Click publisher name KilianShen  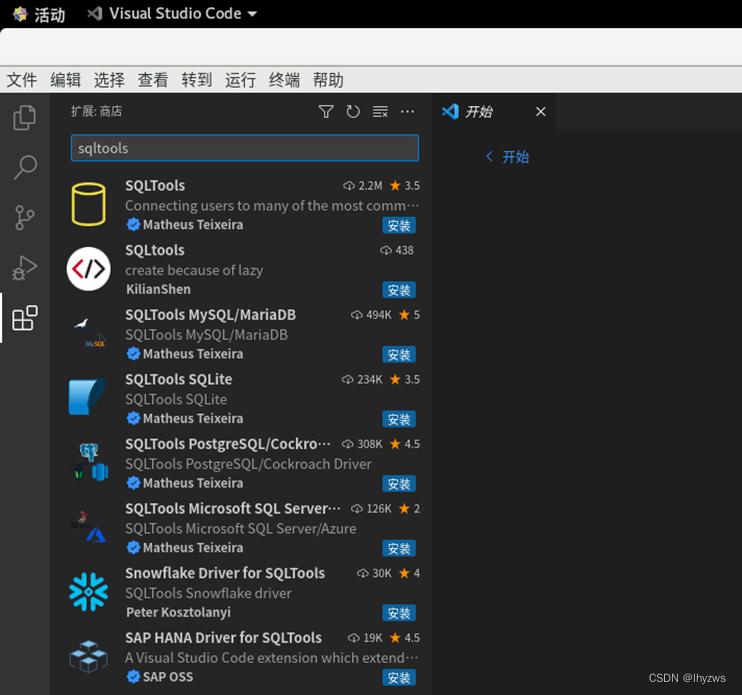[158, 289]
